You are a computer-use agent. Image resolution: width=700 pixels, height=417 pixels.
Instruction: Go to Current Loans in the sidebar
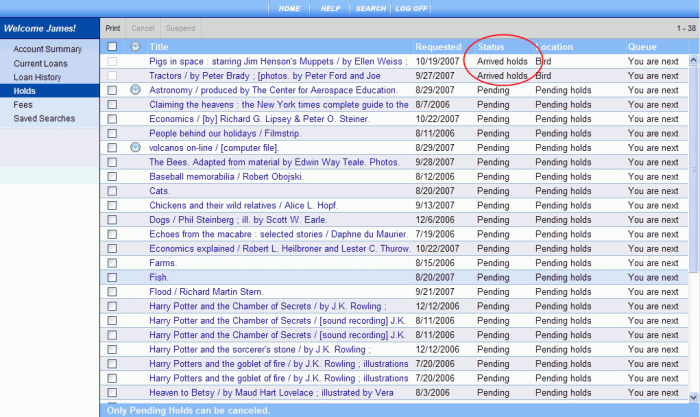[x=41, y=63]
